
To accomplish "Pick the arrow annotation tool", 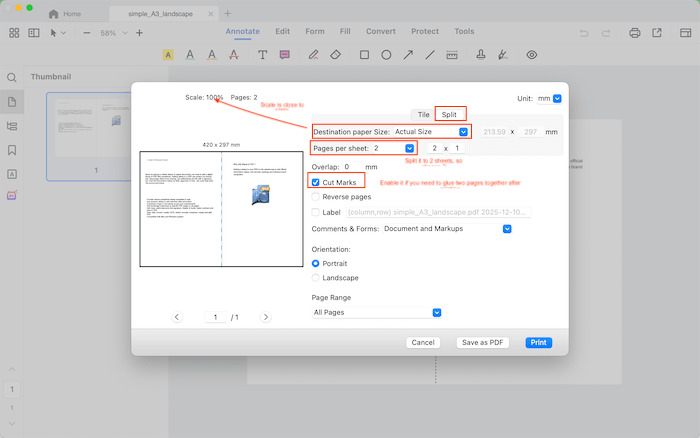I will pos(408,55).
